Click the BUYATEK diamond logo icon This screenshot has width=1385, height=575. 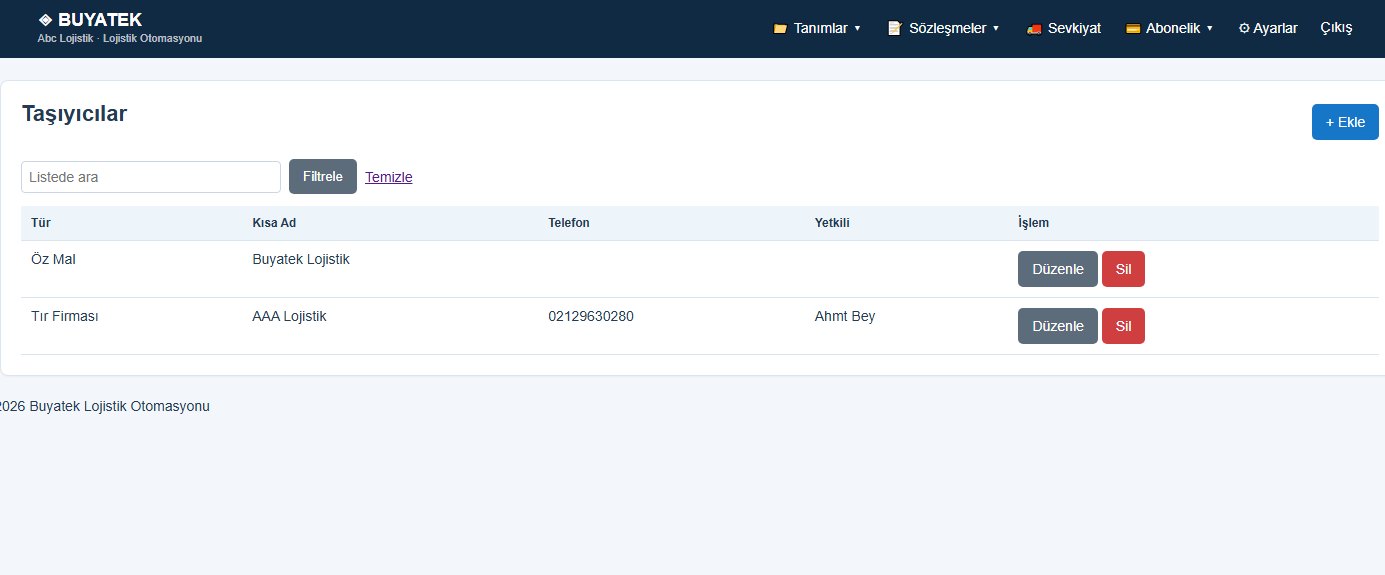coord(45,20)
